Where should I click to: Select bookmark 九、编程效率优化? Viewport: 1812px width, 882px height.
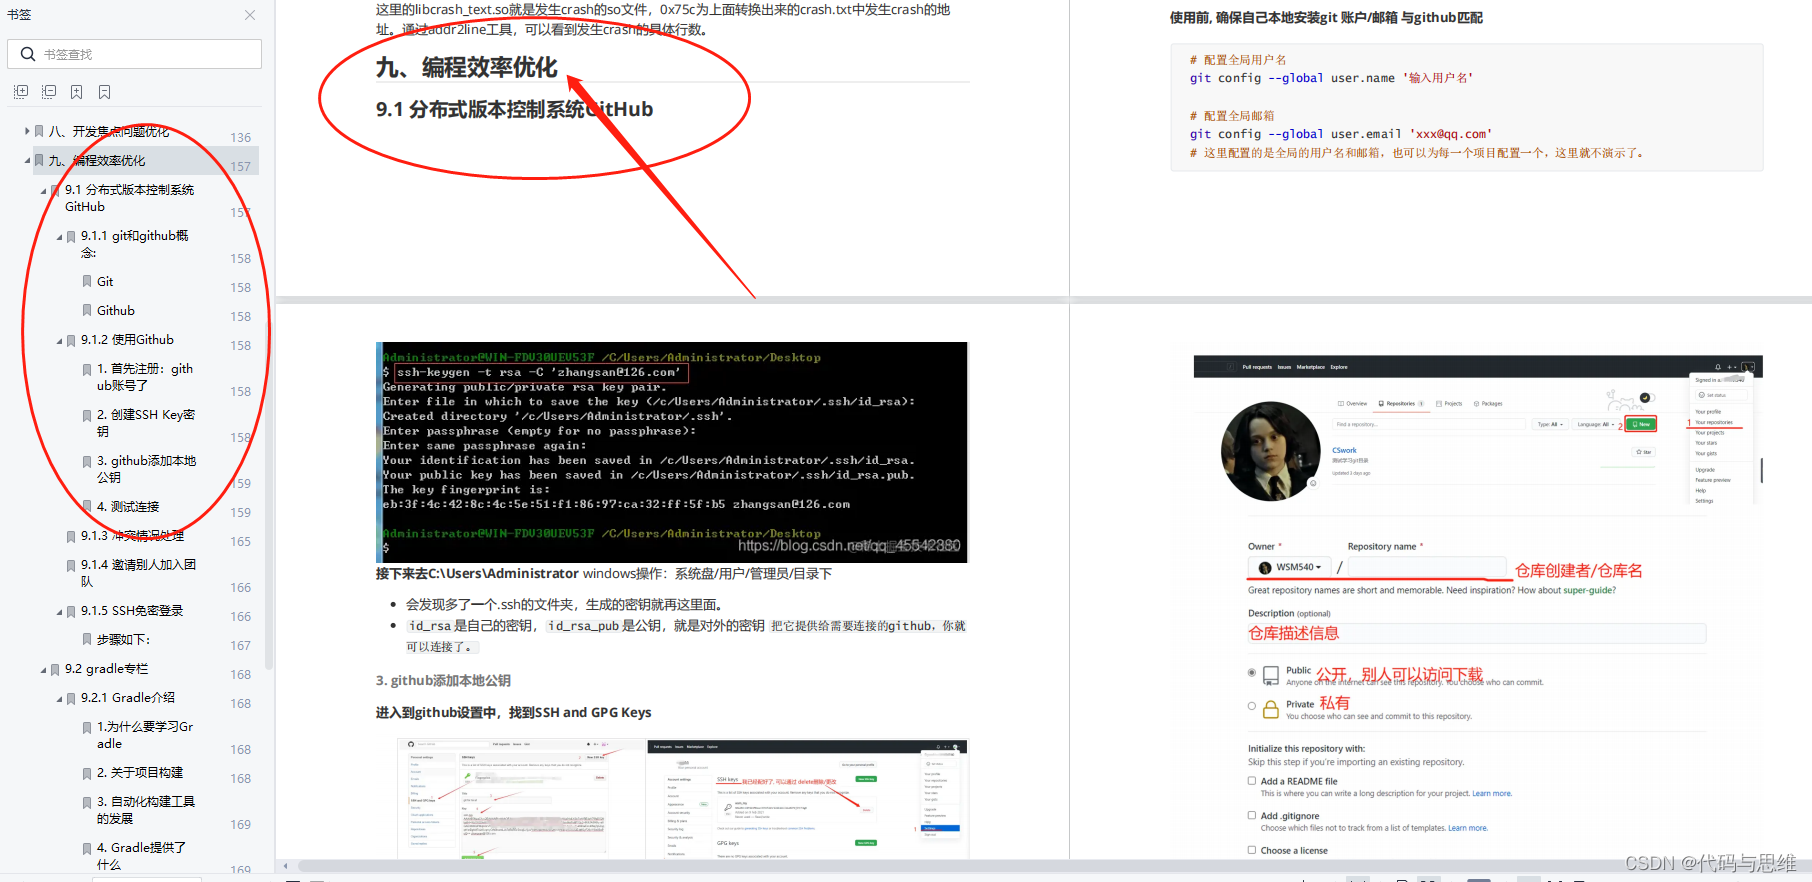coord(97,160)
